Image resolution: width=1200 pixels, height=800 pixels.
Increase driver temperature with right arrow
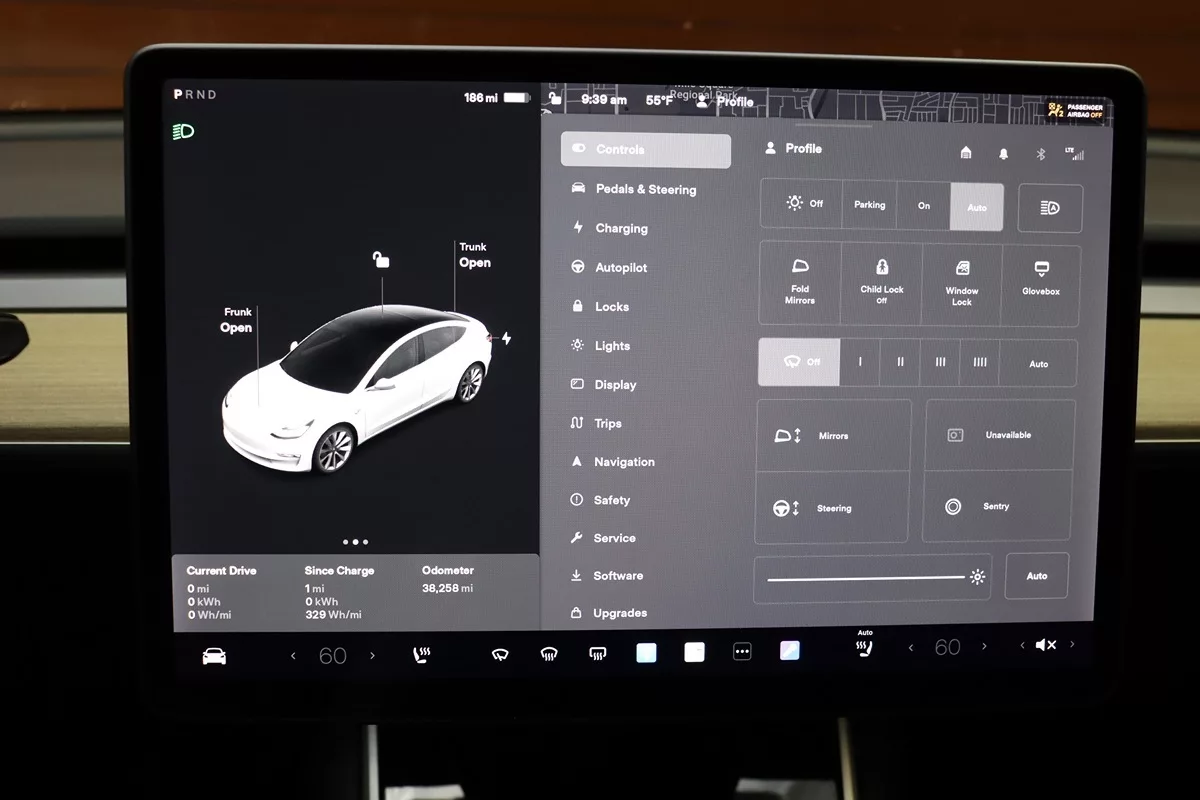pyautogui.click(x=373, y=656)
